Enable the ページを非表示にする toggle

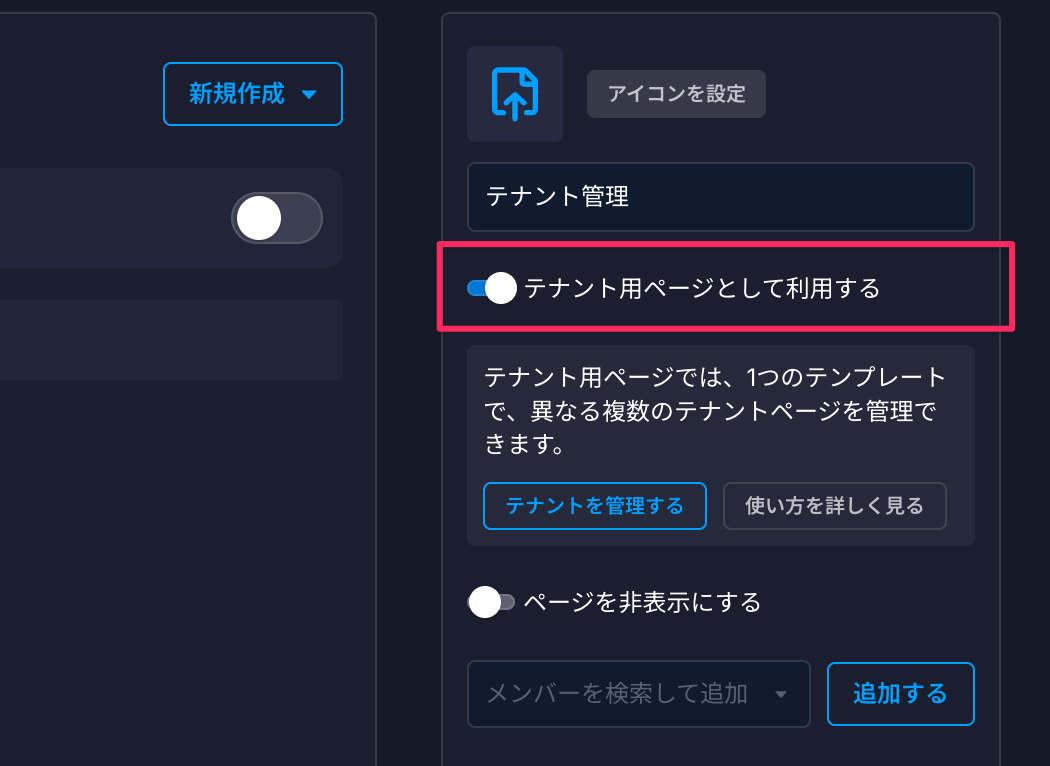[492, 602]
